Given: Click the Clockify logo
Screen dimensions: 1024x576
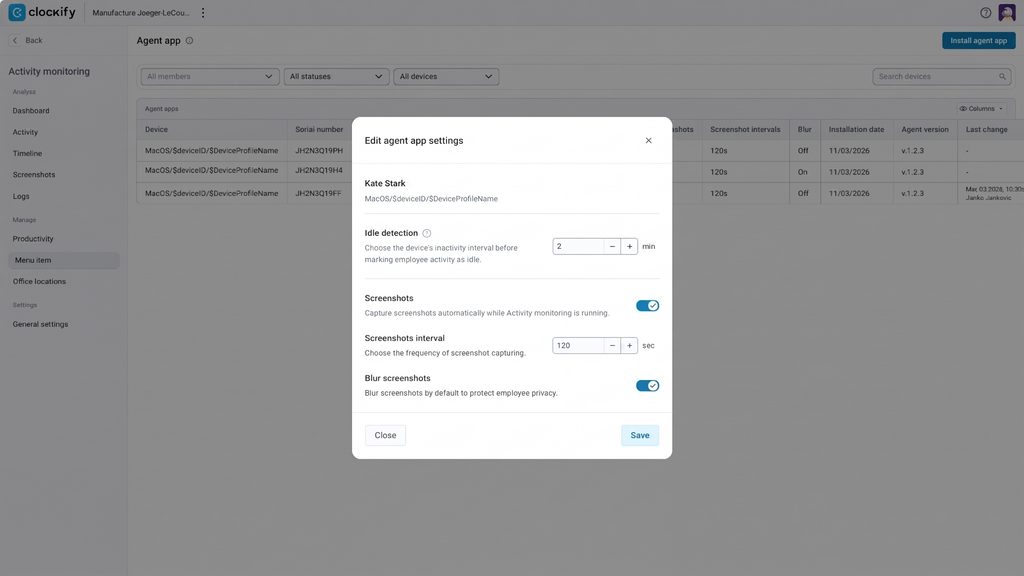Looking at the screenshot, I should tap(42, 12).
